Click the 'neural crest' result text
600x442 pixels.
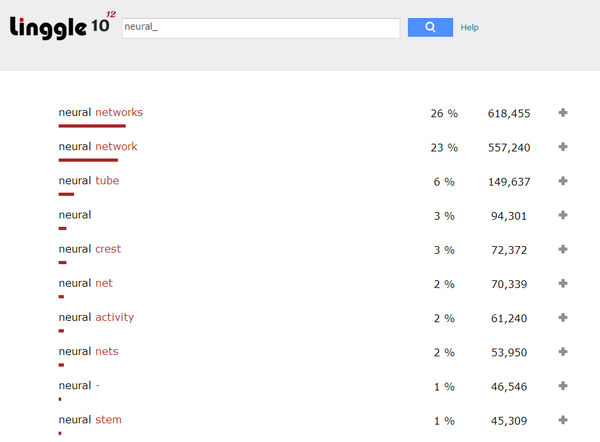pyautogui.click(x=90, y=249)
